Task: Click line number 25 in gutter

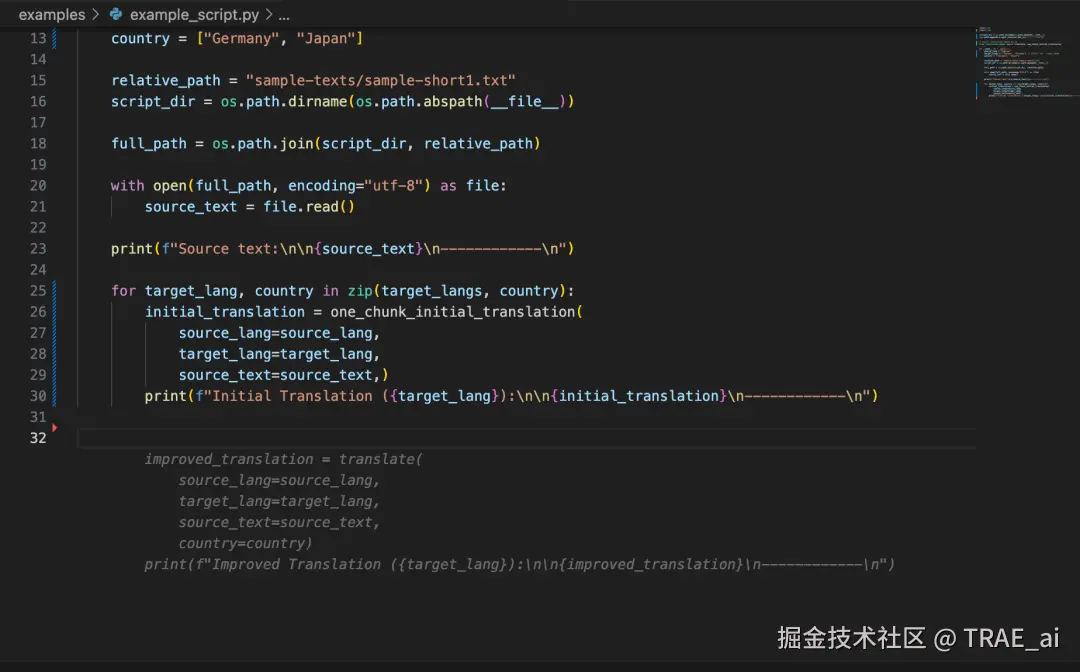Action: tap(38, 291)
